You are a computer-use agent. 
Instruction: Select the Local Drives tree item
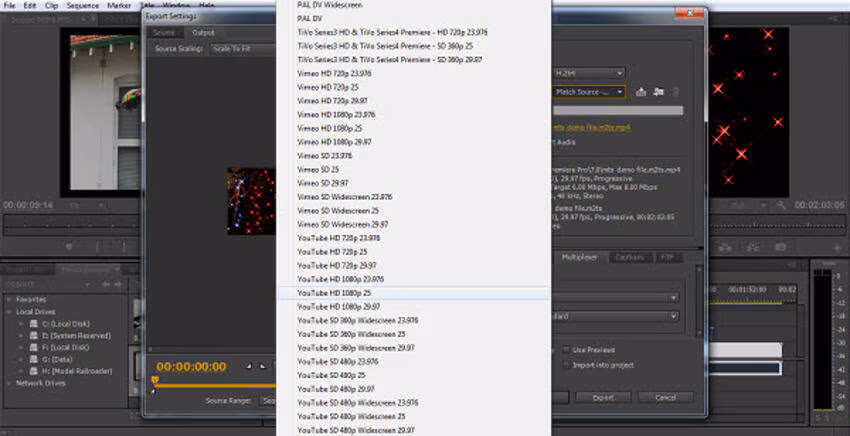[x=36, y=312]
